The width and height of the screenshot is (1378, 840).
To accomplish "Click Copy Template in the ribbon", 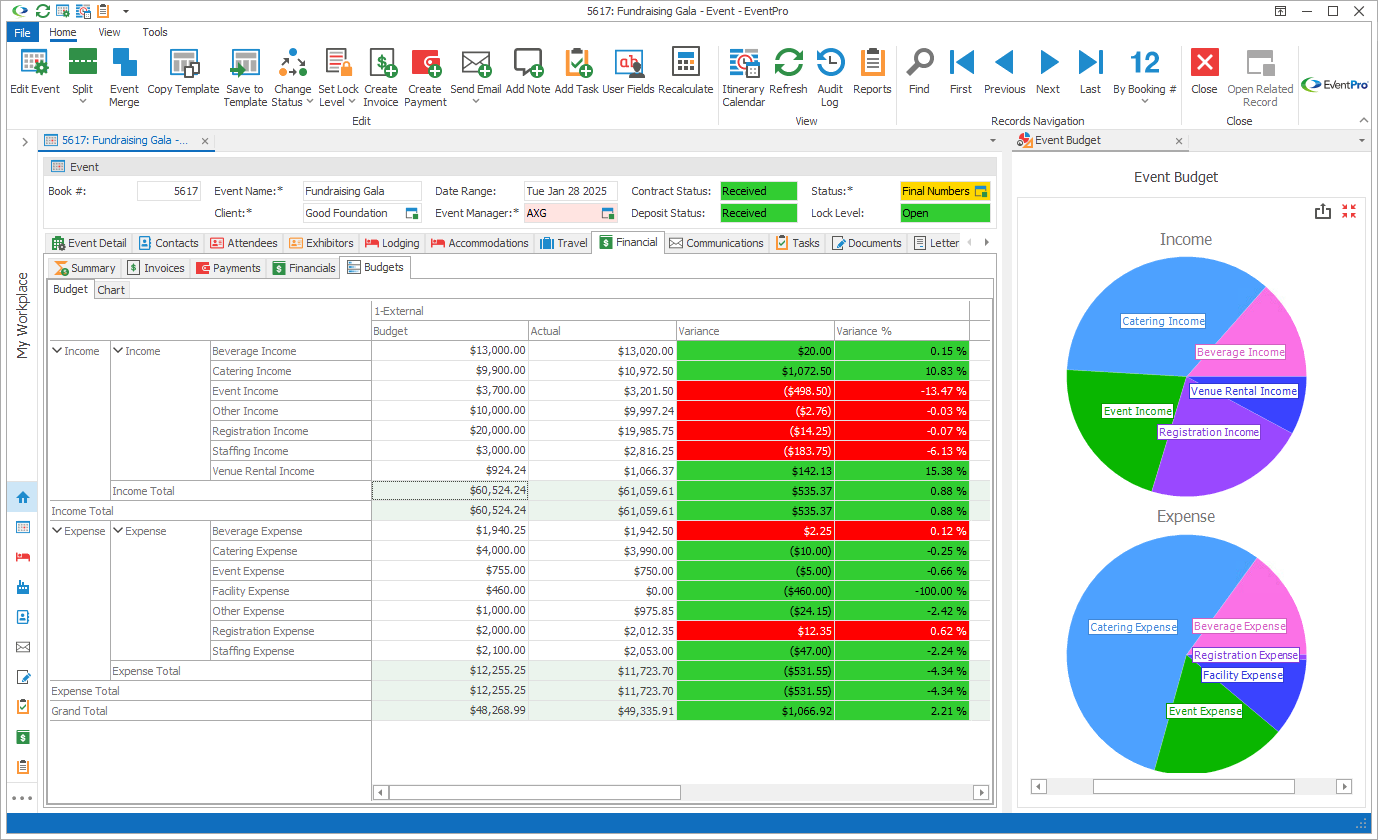I will coord(183,63).
